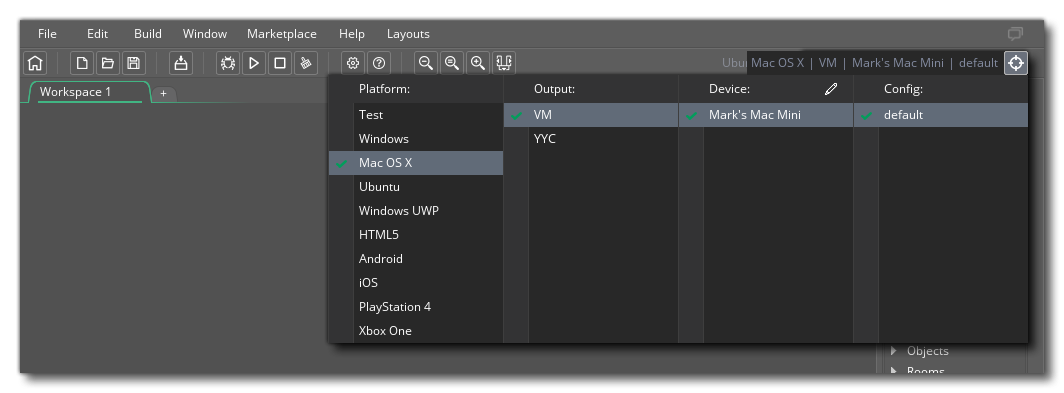This screenshot has width=1064, height=393.
Task: Select the Xbox One platform
Action: tap(416, 331)
